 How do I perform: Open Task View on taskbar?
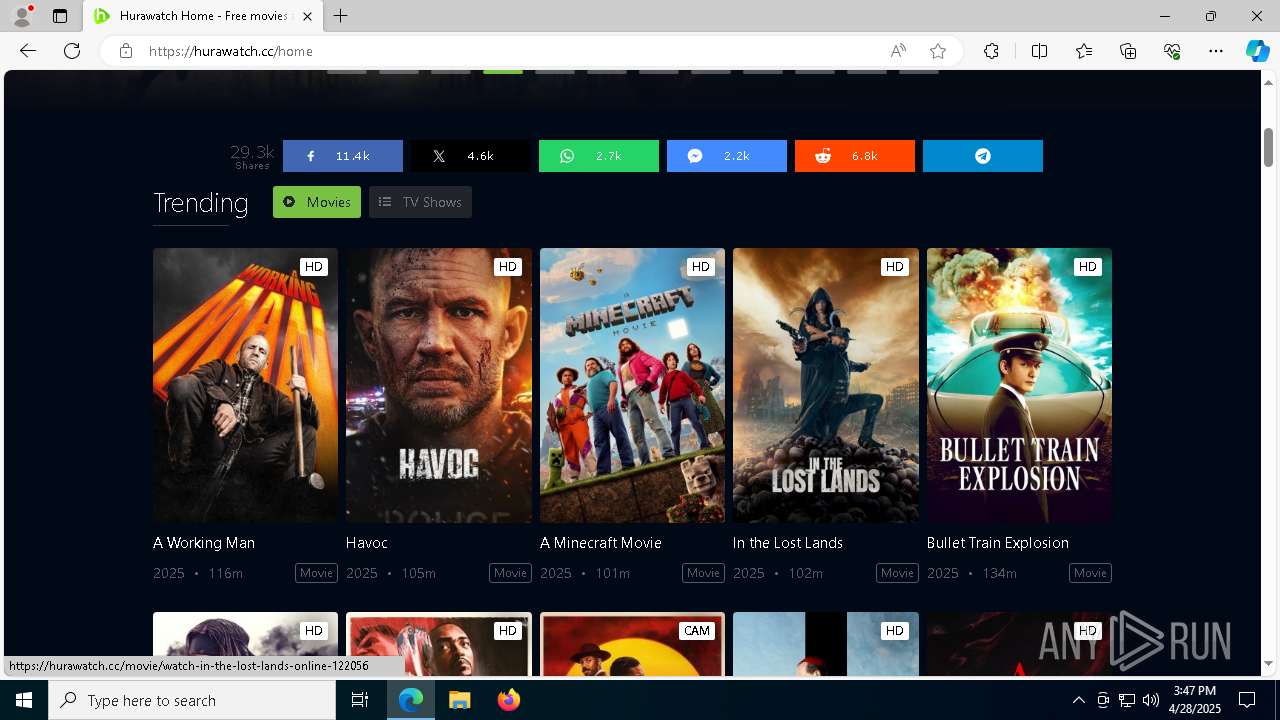(x=360, y=700)
